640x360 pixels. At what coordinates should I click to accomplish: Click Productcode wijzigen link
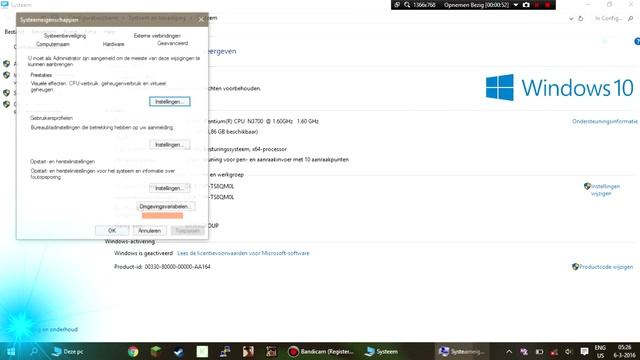(606, 267)
